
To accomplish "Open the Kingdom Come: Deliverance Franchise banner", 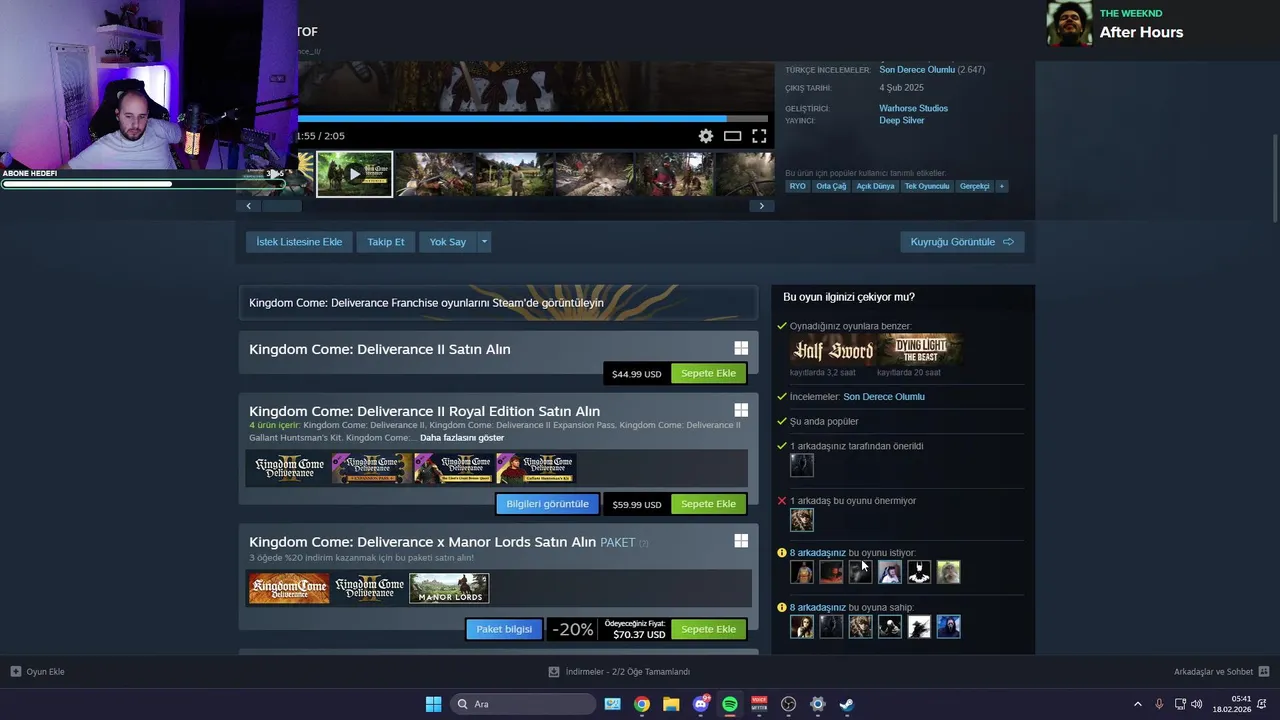I will point(498,302).
